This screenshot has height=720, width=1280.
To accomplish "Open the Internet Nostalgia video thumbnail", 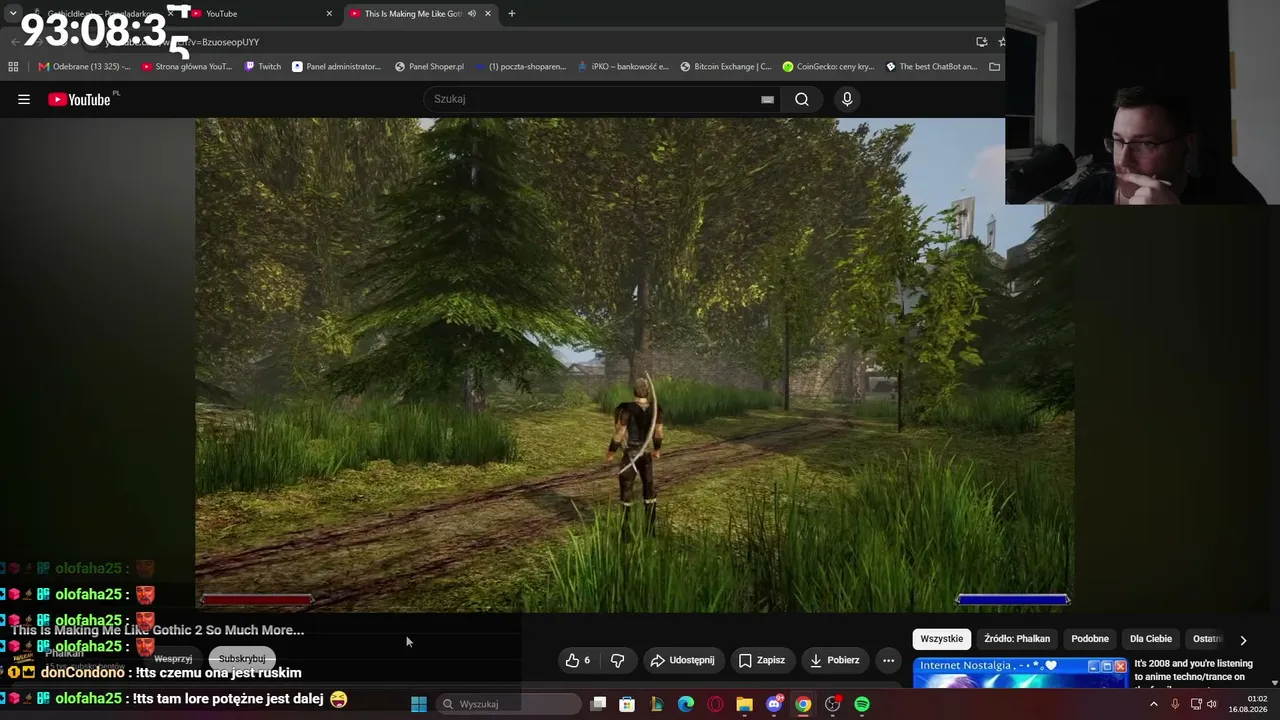I will tap(1020, 673).
